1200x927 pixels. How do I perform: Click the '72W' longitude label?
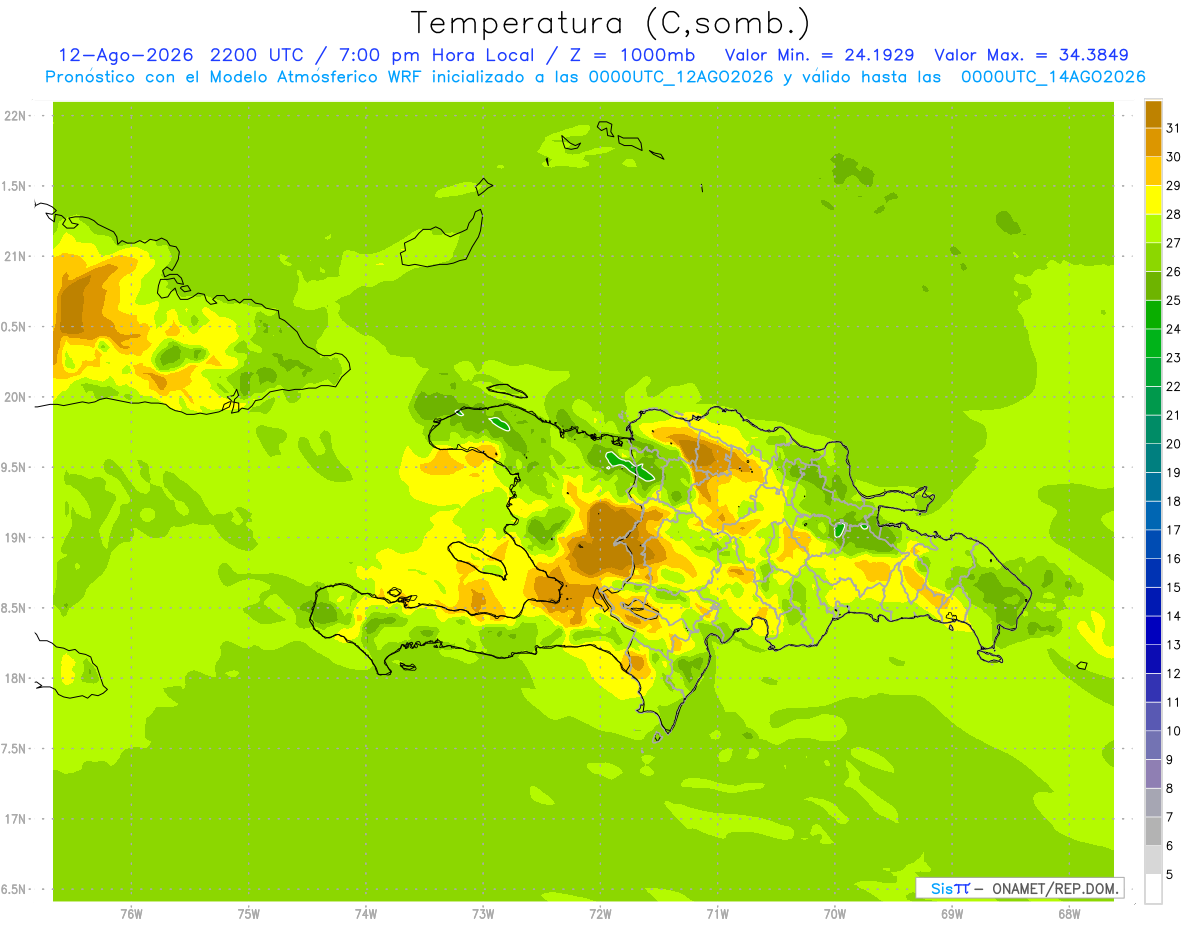(x=600, y=914)
